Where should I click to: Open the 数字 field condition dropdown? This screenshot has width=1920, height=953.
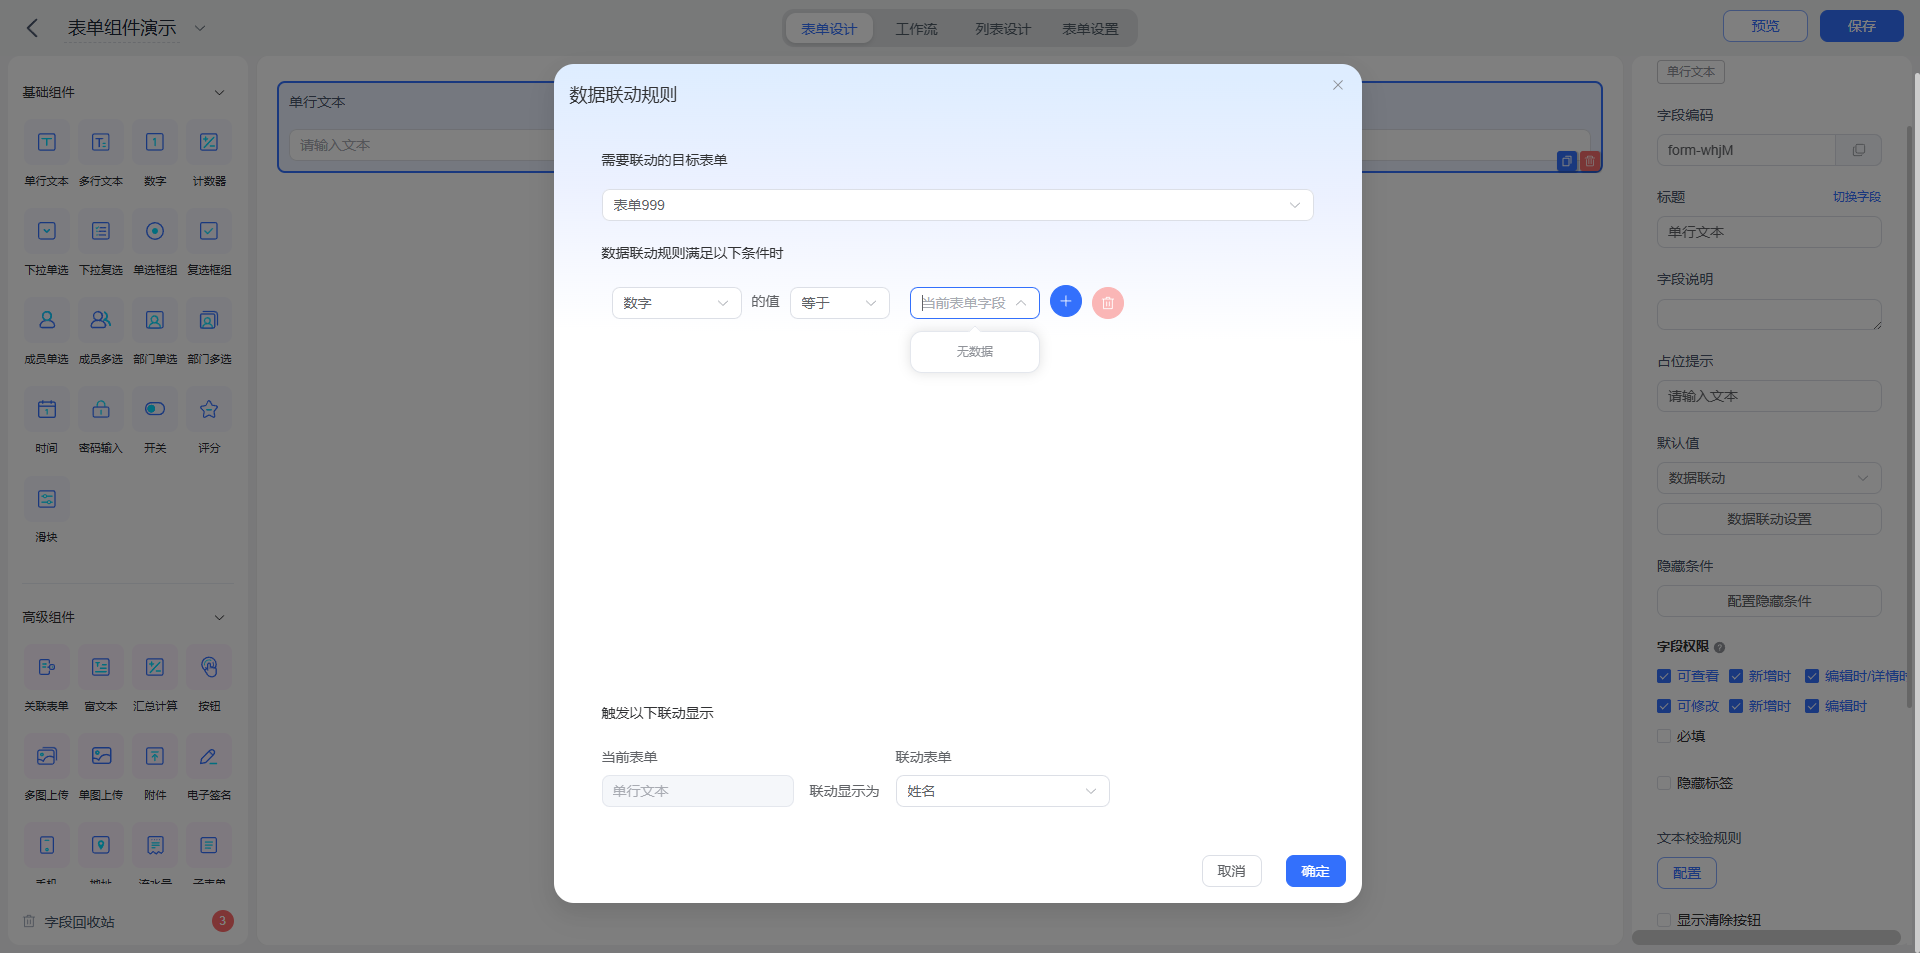point(676,303)
